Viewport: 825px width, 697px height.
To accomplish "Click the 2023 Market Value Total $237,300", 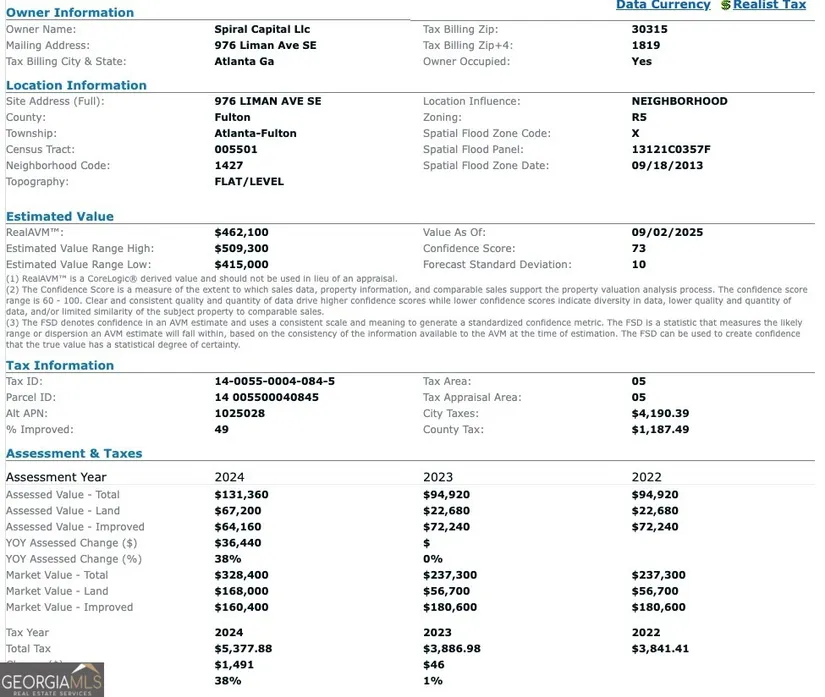I will (450, 576).
